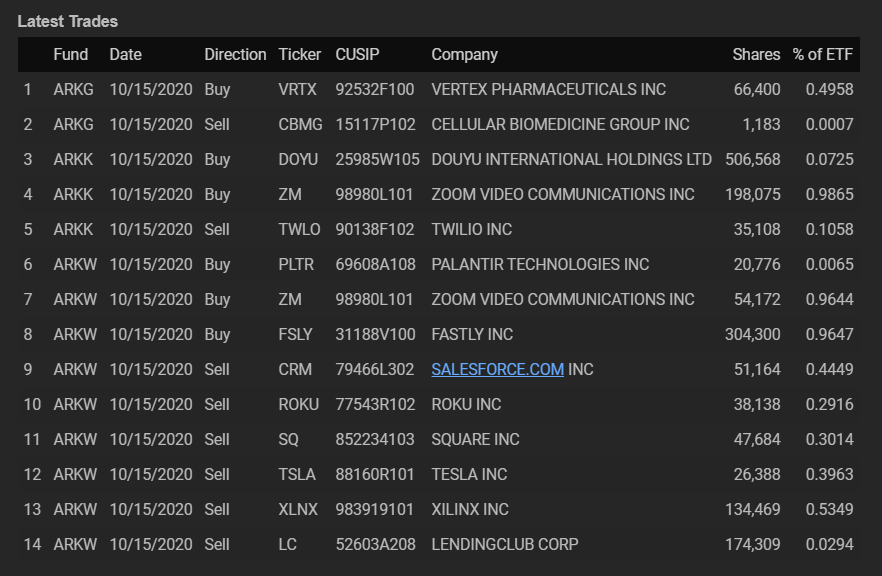Click CUSIP 77543R102
The width and height of the screenshot is (882, 576).
pyautogui.click(x=375, y=404)
